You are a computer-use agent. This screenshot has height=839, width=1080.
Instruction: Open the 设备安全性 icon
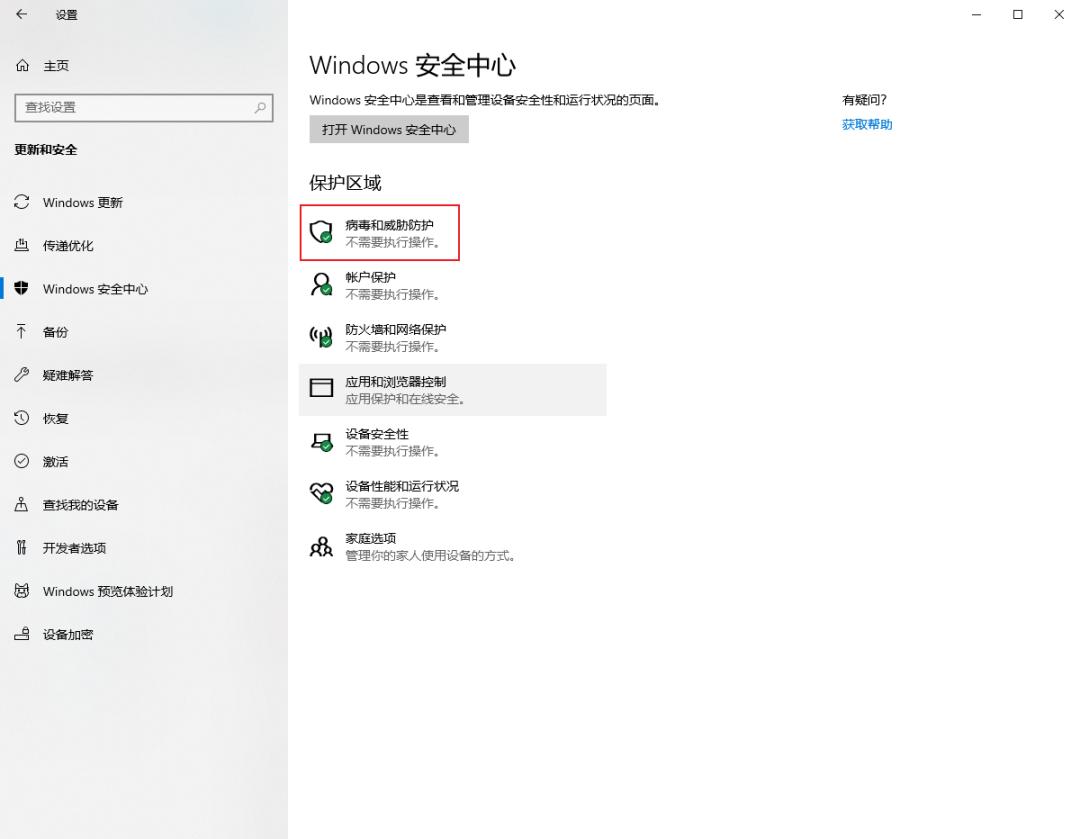tap(321, 441)
